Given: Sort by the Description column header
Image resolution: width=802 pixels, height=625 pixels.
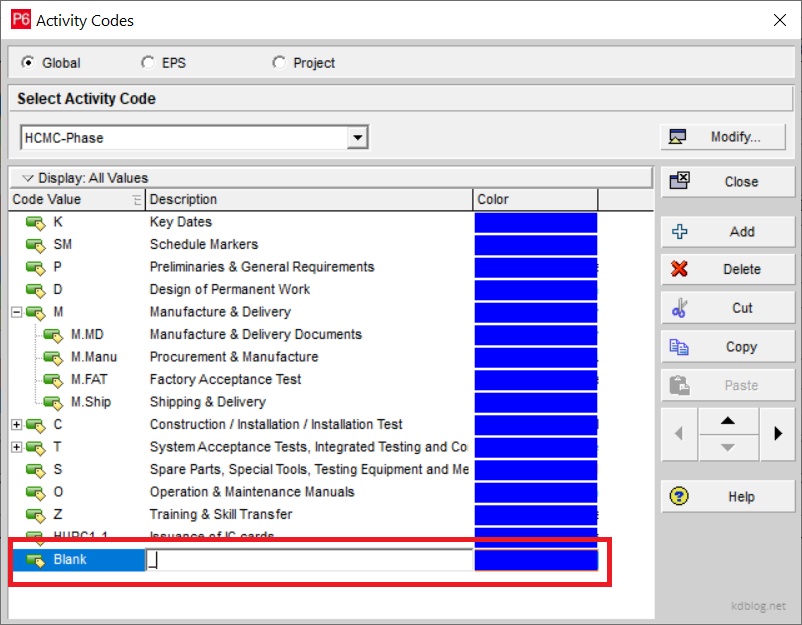Looking at the screenshot, I should point(308,200).
